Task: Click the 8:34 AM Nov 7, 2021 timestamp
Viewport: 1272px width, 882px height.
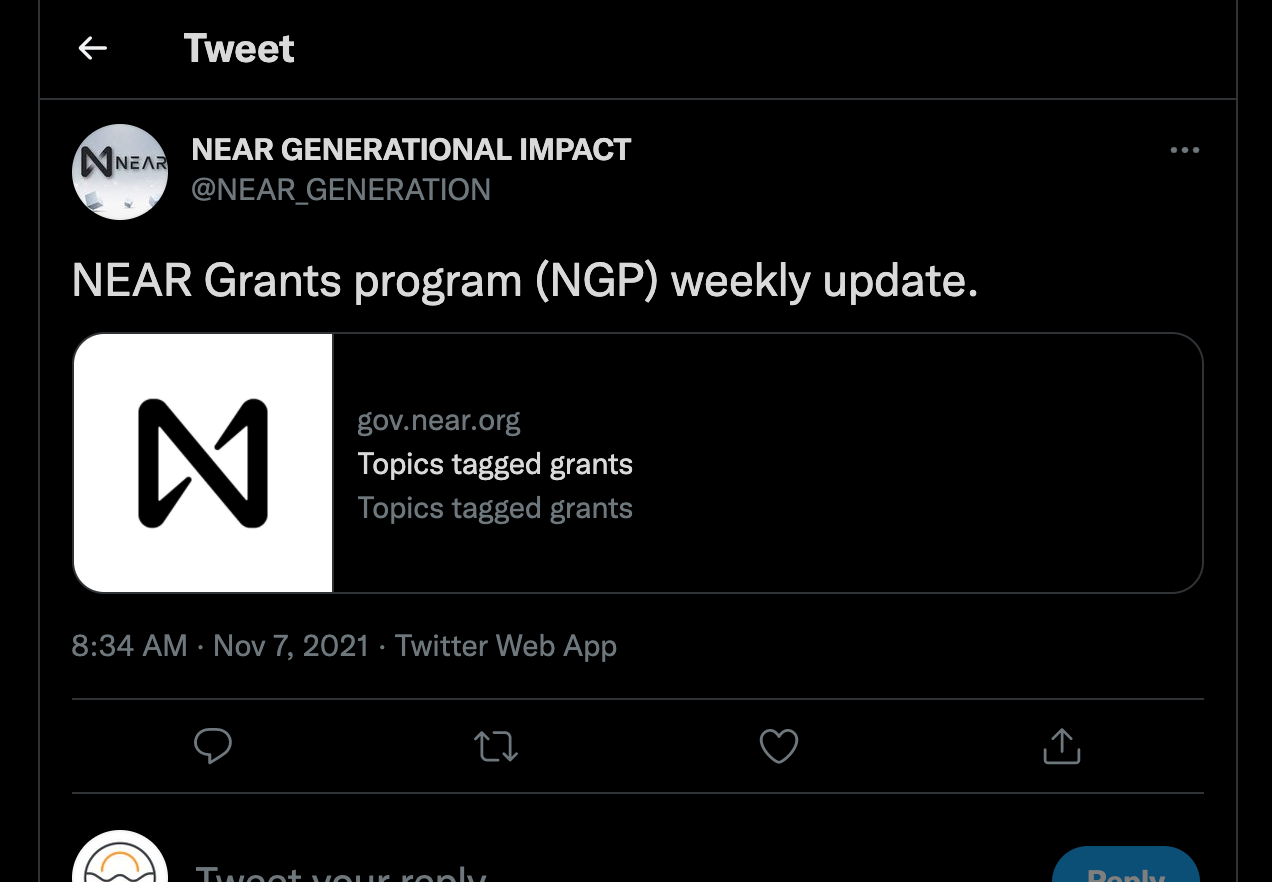Action: click(x=221, y=646)
